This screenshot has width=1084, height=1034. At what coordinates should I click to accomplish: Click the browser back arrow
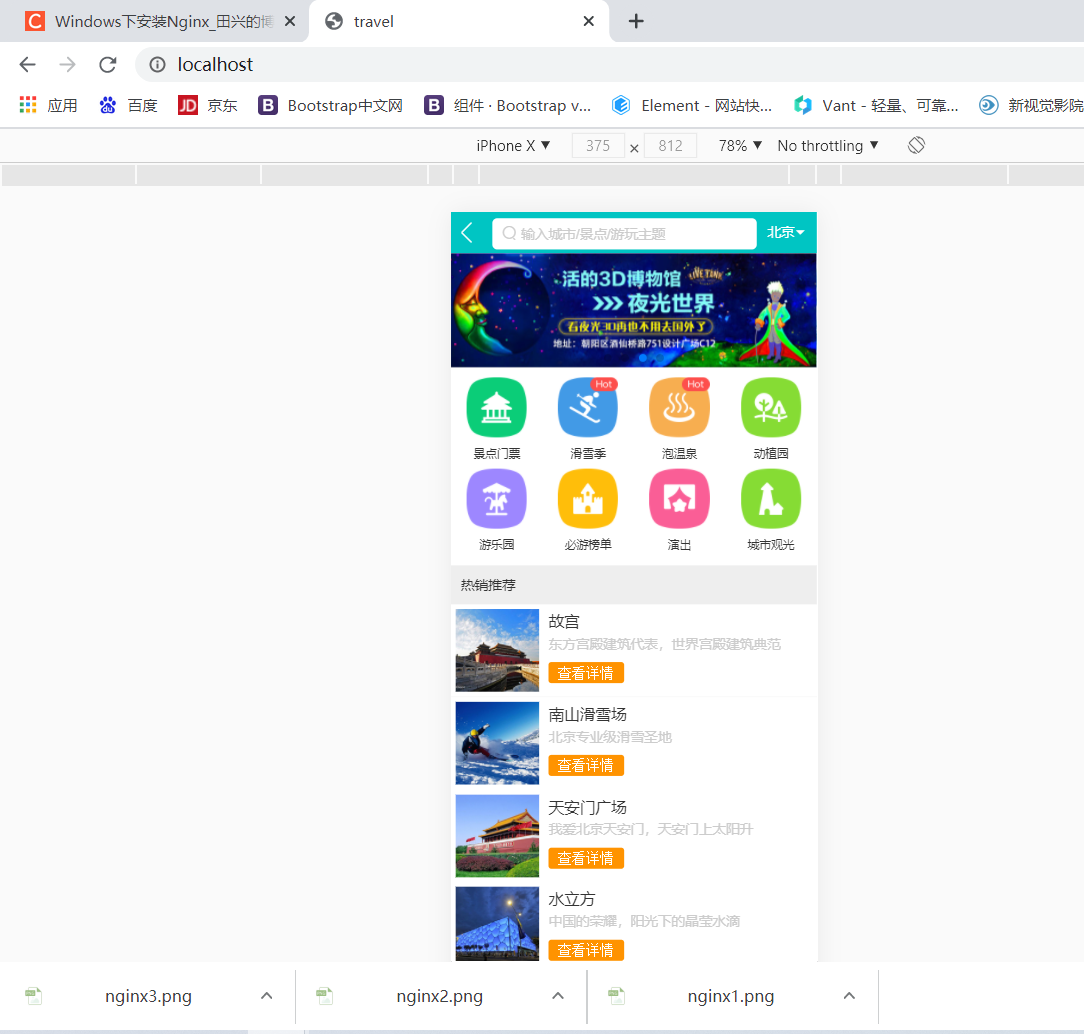(x=28, y=64)
